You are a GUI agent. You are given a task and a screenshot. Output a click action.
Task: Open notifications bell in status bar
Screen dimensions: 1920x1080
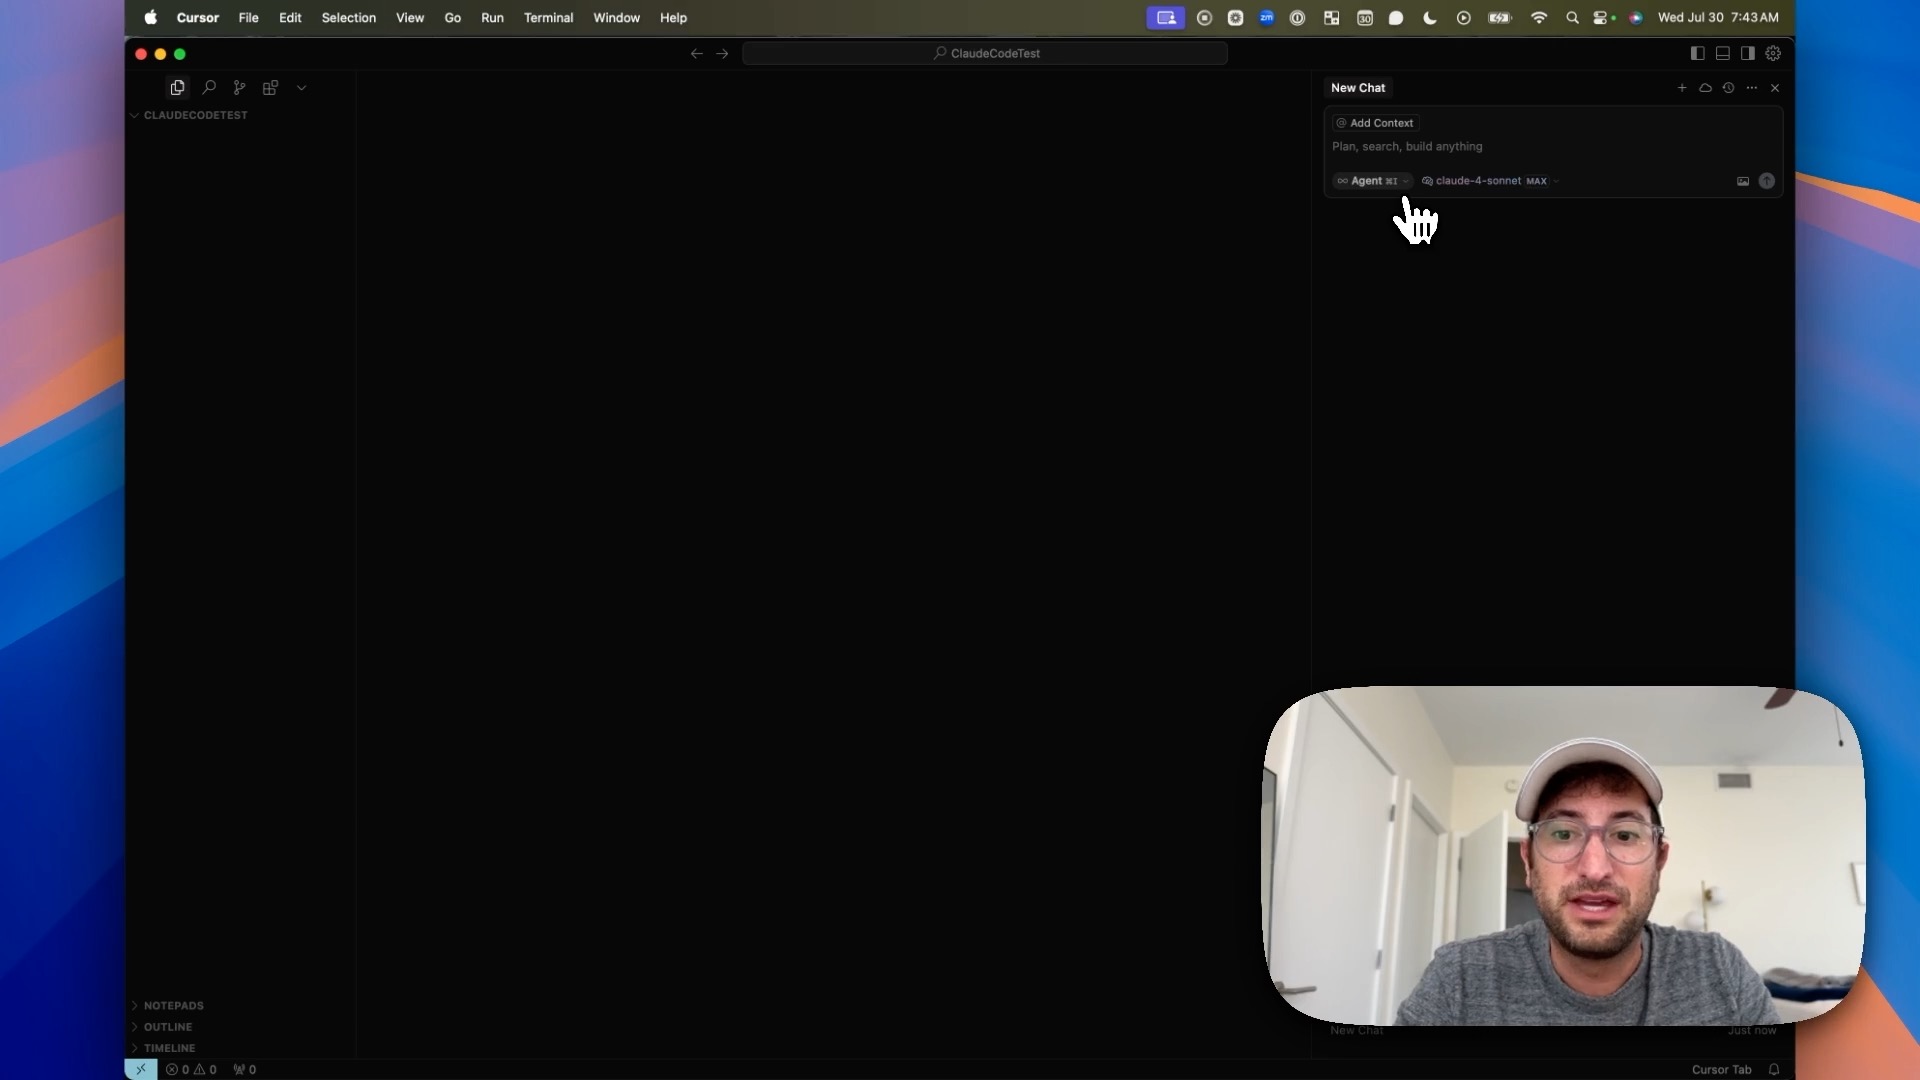pos(1774,1069)
